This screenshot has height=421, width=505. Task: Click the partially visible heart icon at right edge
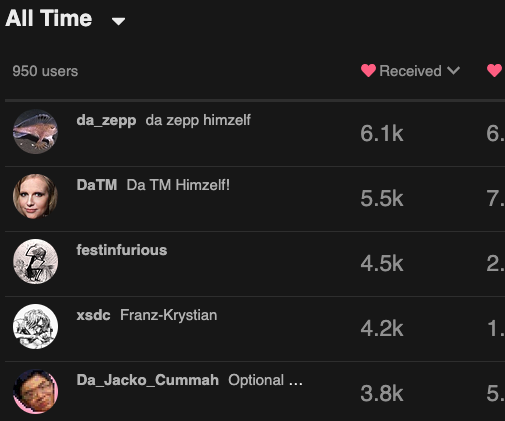click(x=495, y=71)
